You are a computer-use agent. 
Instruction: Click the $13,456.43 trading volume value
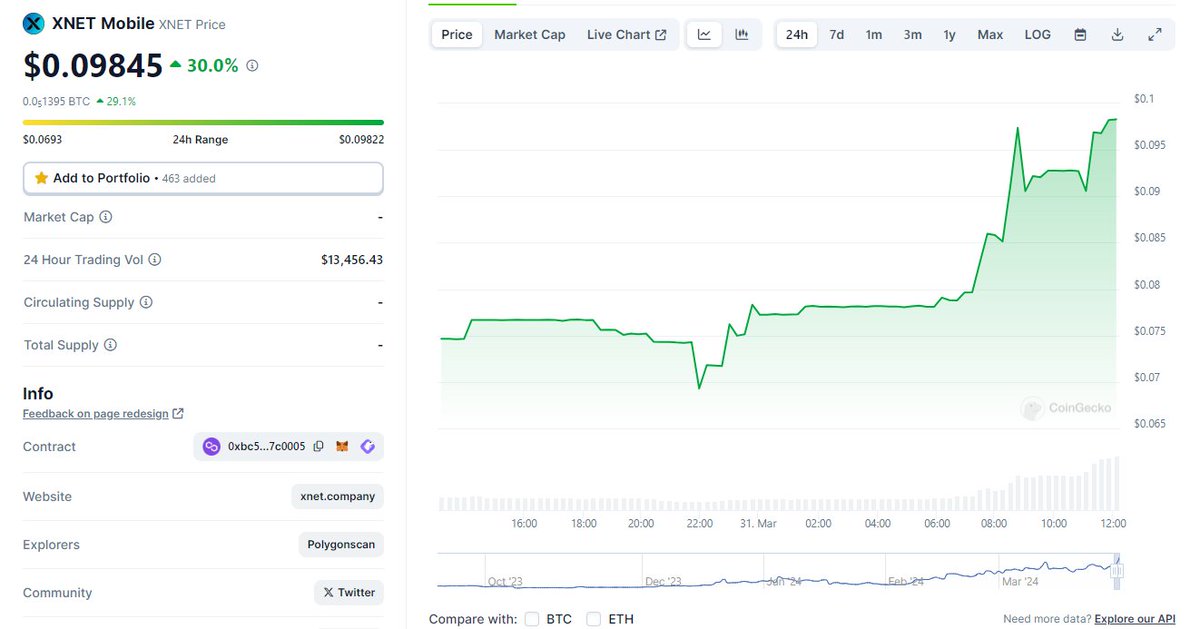click(x=352, y=260)
